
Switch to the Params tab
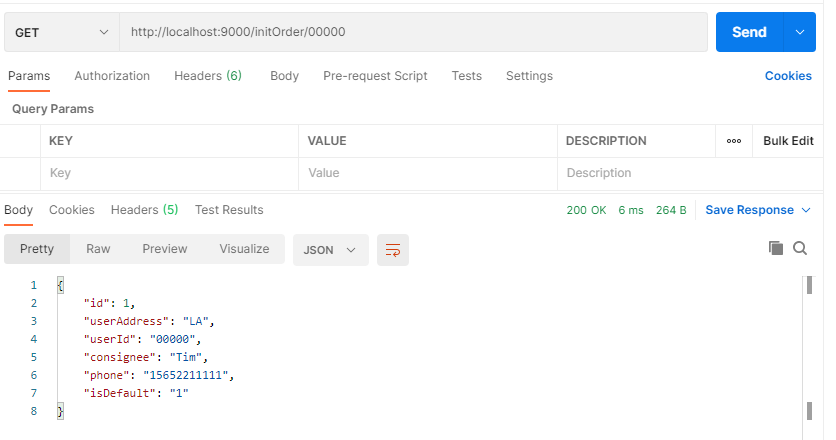[x=29, y=76]
